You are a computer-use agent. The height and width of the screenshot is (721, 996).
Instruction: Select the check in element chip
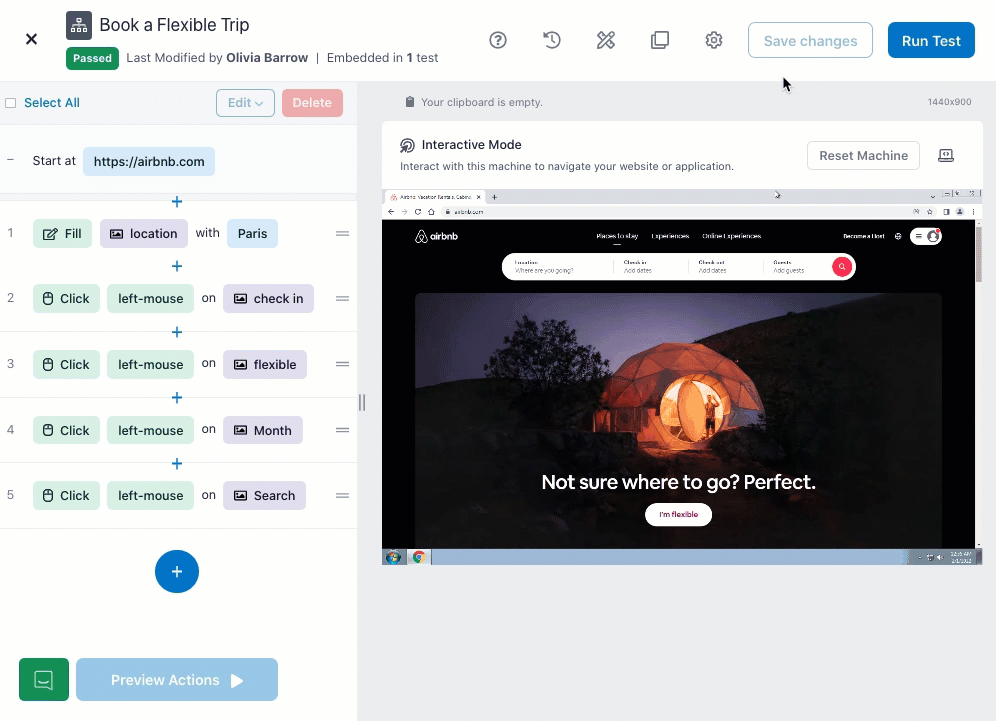pos(268,299)
